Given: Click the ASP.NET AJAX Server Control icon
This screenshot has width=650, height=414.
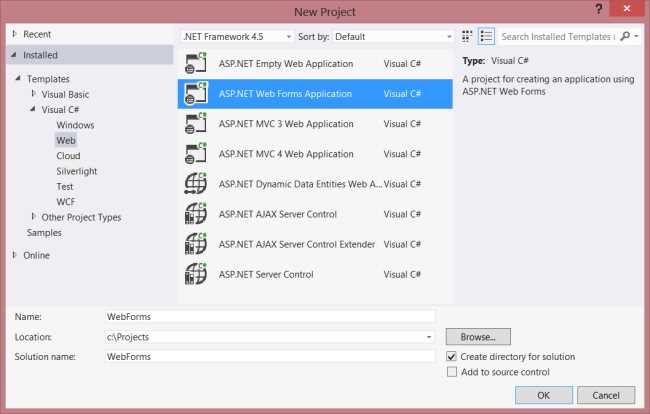Looking at the screenshot, I should tap(196, 214).
